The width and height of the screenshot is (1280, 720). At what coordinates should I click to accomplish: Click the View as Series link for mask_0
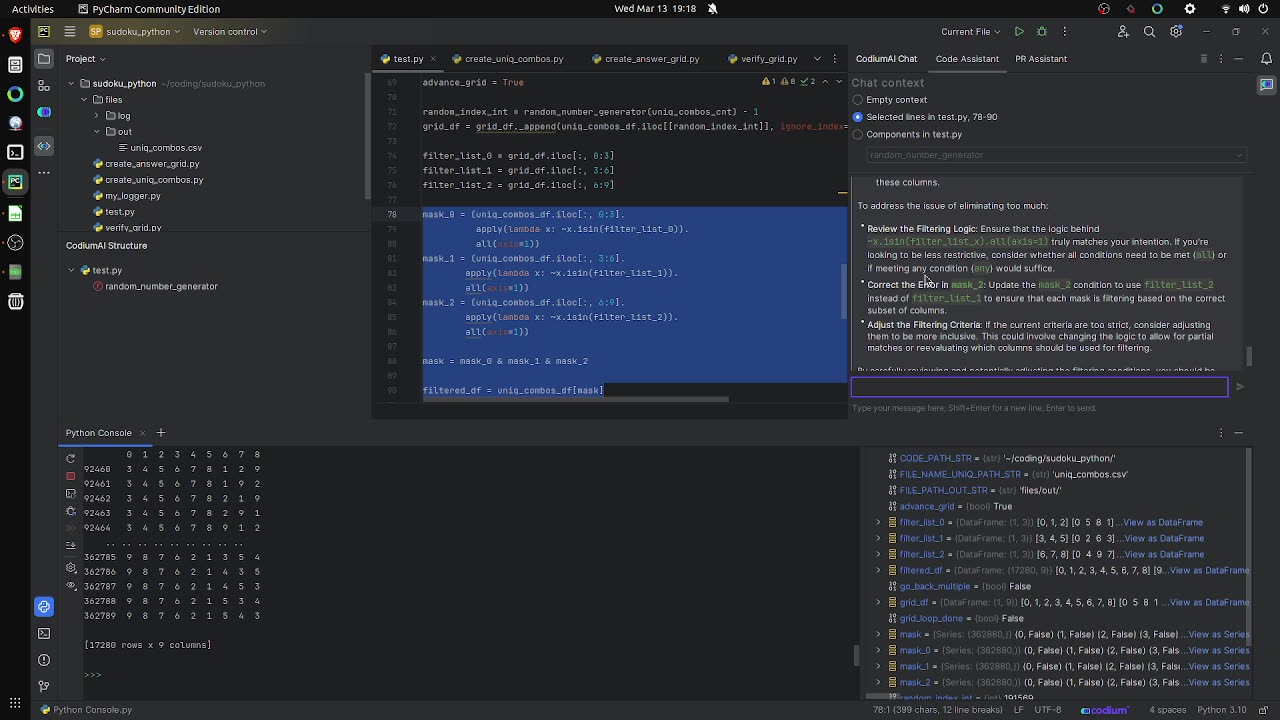coord(1219,650)
